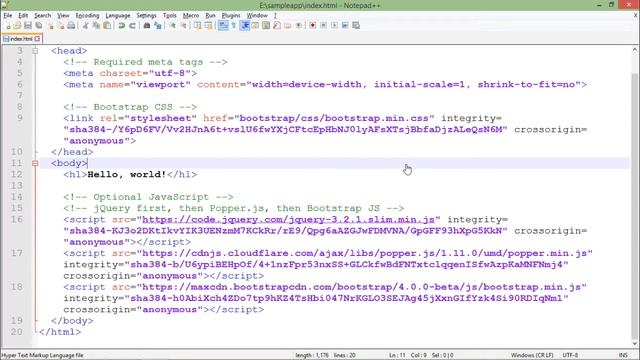Run macro multiple times icon
This screenshot has width=640, height=360.
coord(345,25)
